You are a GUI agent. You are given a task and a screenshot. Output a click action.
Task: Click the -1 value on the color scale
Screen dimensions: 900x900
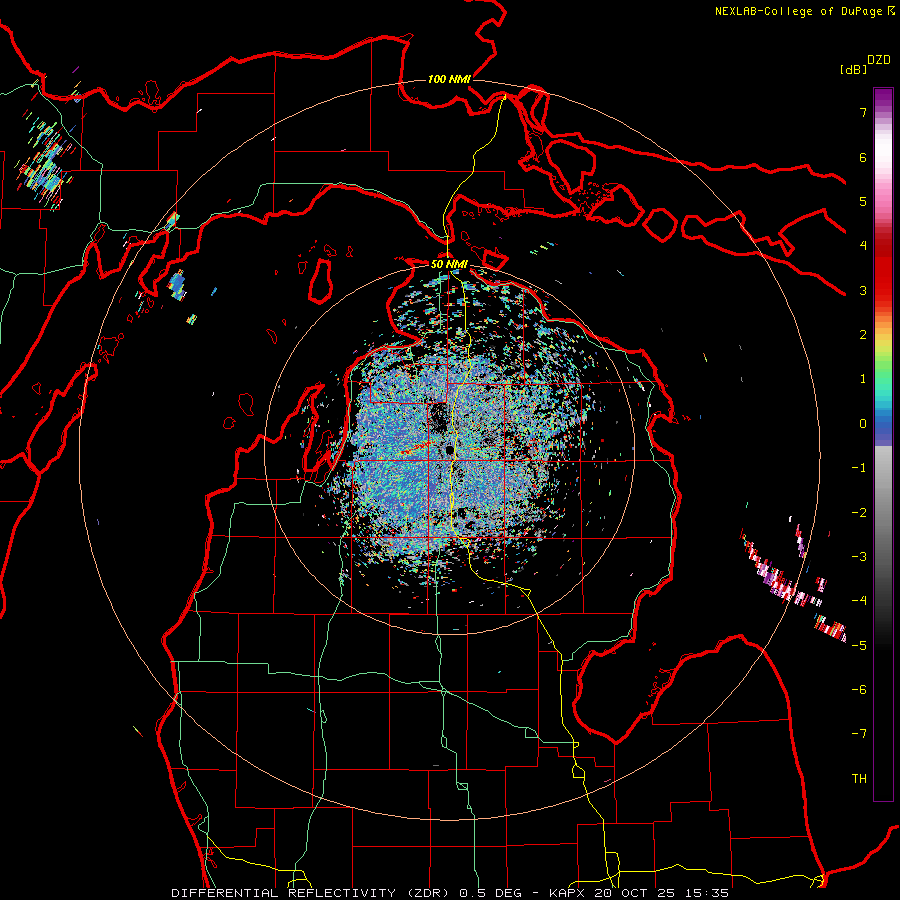(x=859, y=468)
